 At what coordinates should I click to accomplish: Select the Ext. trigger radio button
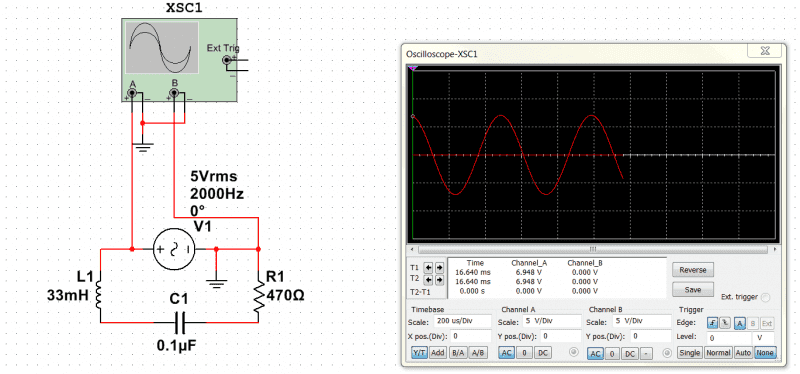click(765, 297)
